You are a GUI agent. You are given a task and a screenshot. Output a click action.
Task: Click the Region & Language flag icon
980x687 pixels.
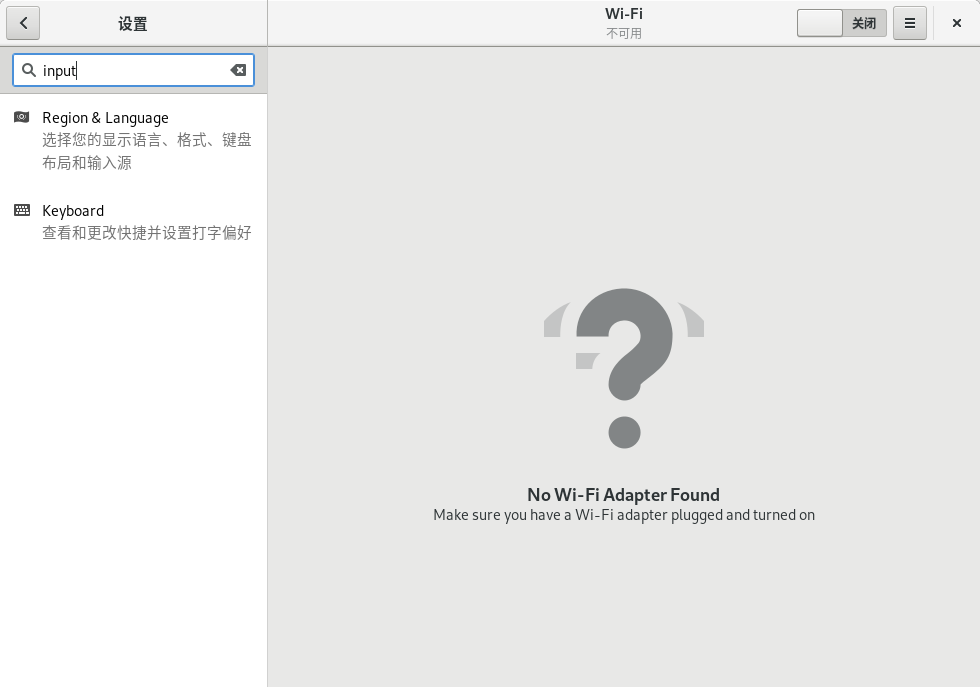pos(22,117)
